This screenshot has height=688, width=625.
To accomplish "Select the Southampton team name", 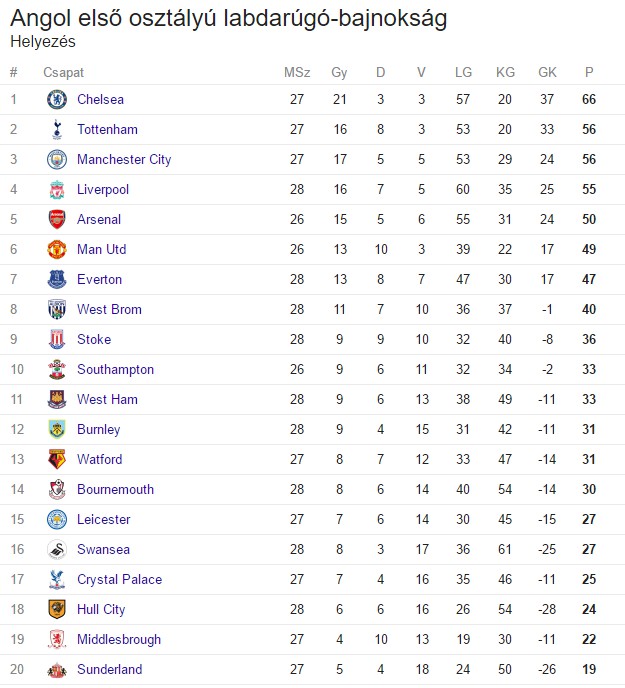I will pyautogui.click(x=115, y=369).
